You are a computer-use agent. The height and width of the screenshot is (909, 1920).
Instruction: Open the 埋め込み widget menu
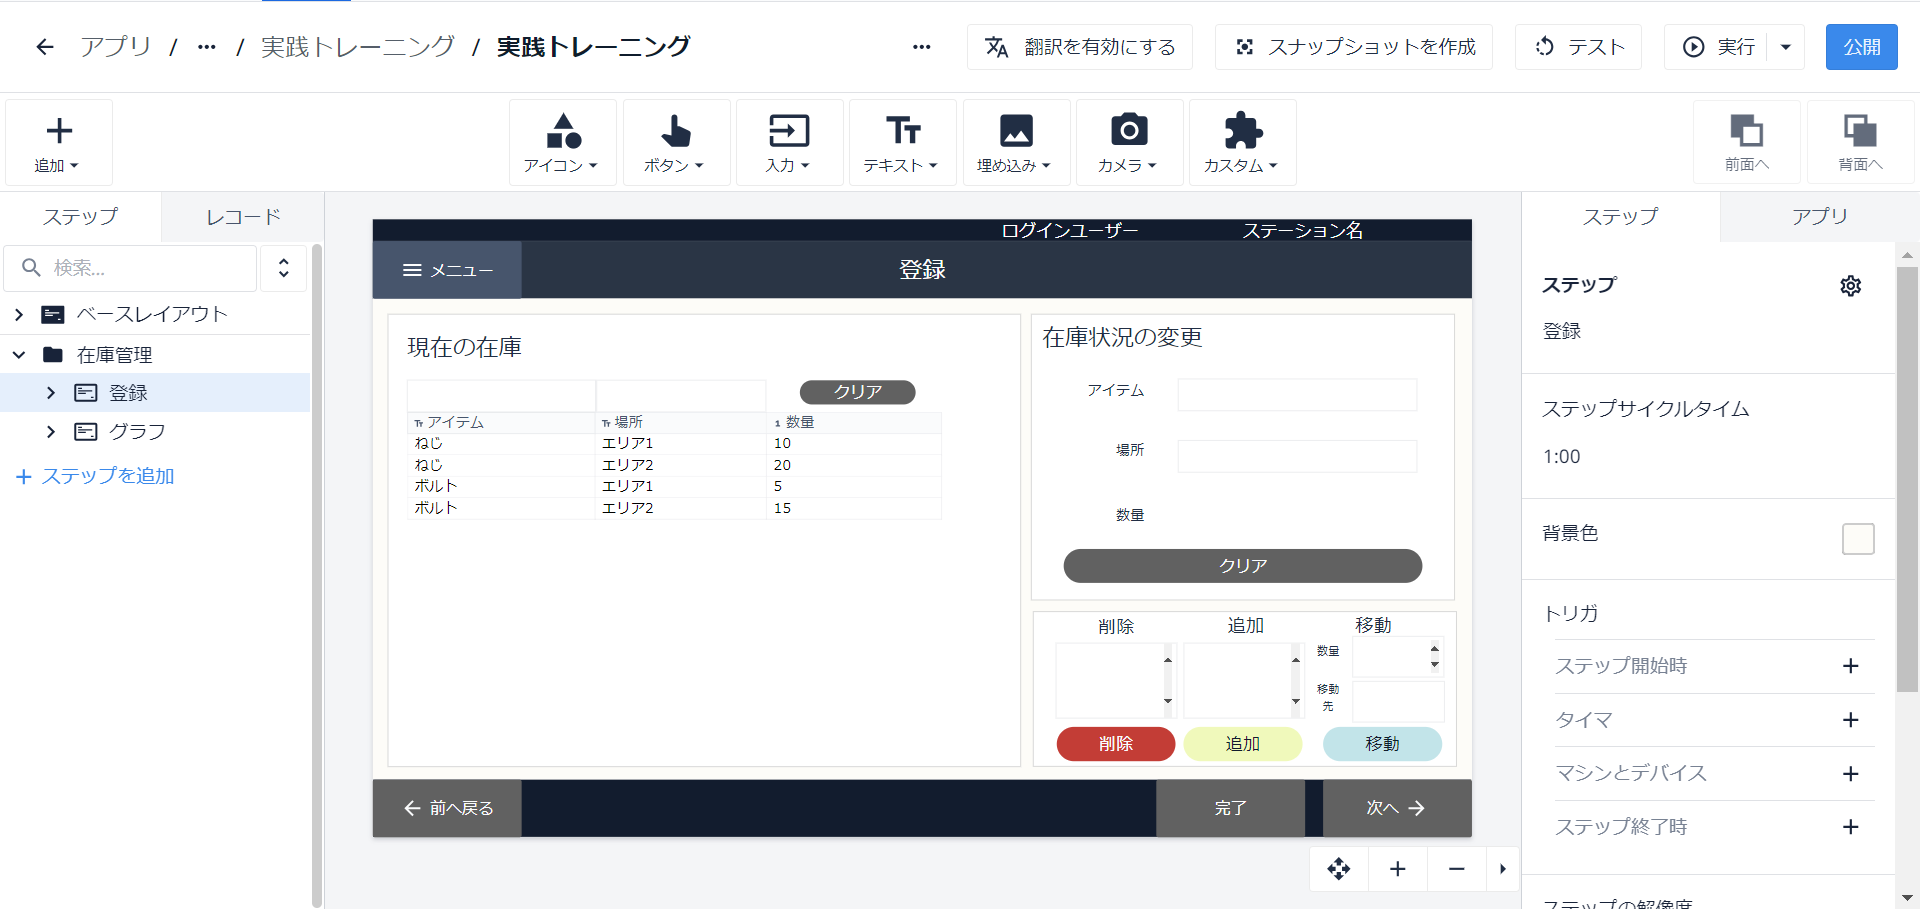coord(1016,143)
